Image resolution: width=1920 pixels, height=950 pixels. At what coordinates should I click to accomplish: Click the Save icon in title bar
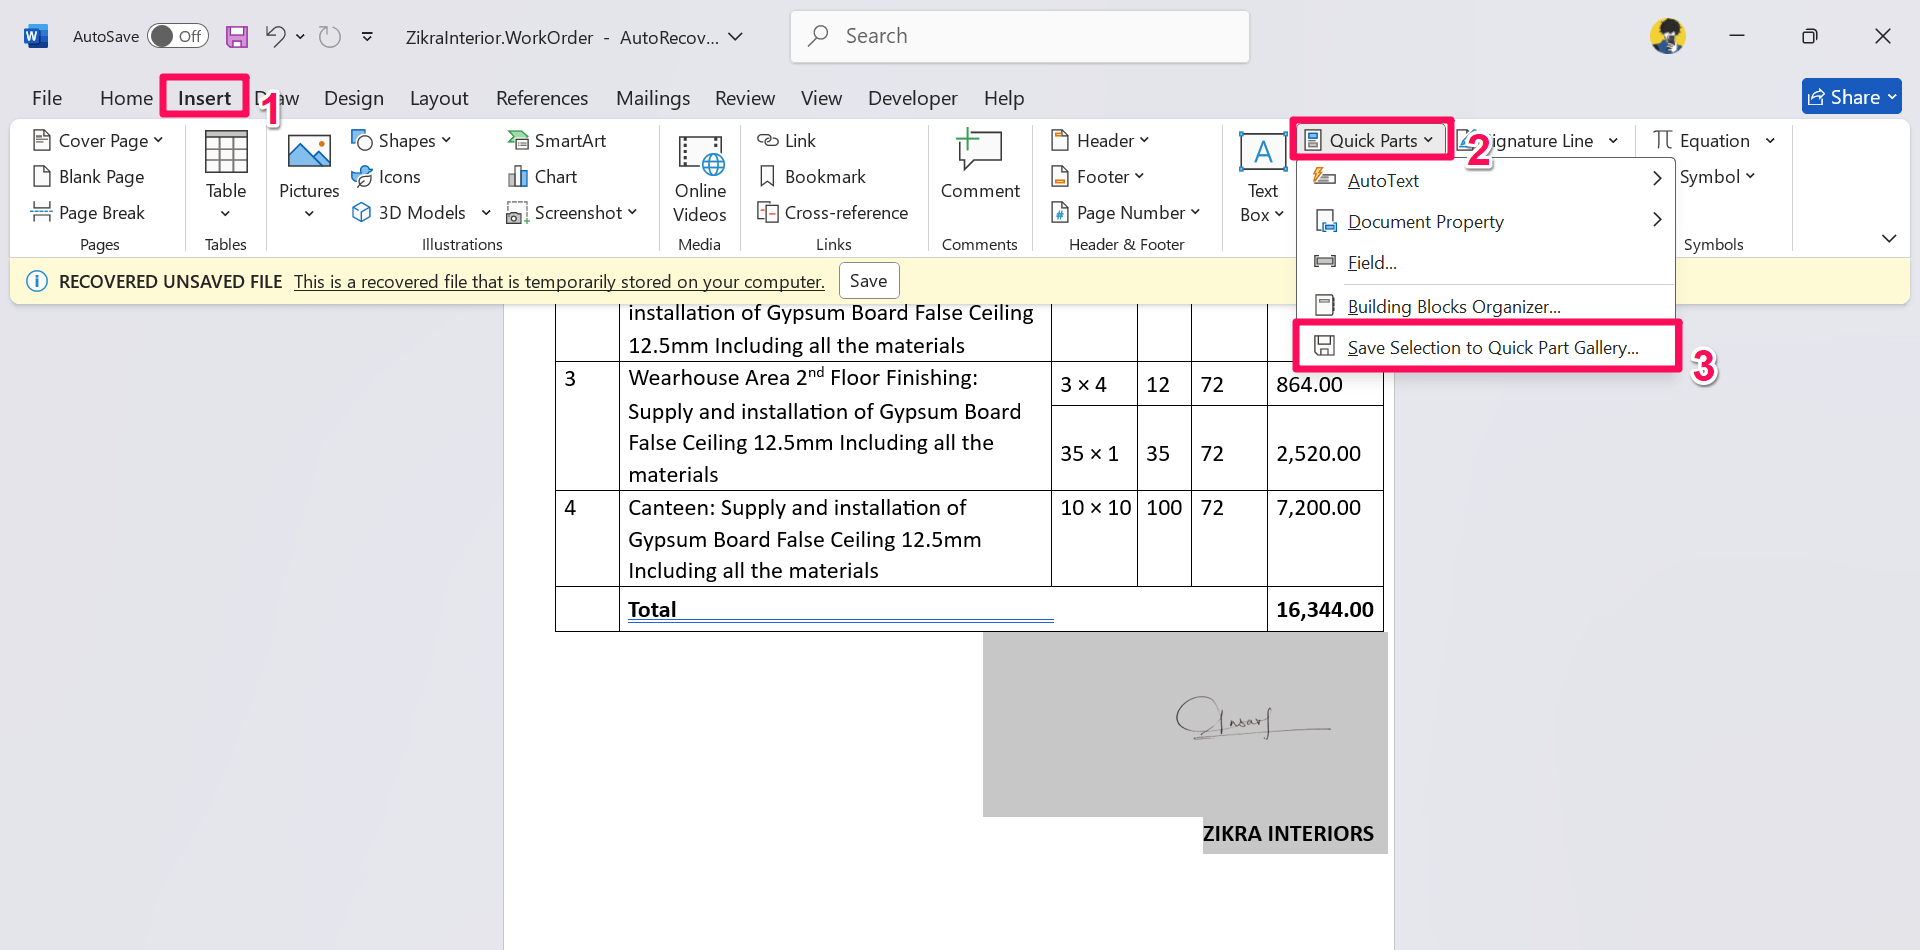[236, 37]
